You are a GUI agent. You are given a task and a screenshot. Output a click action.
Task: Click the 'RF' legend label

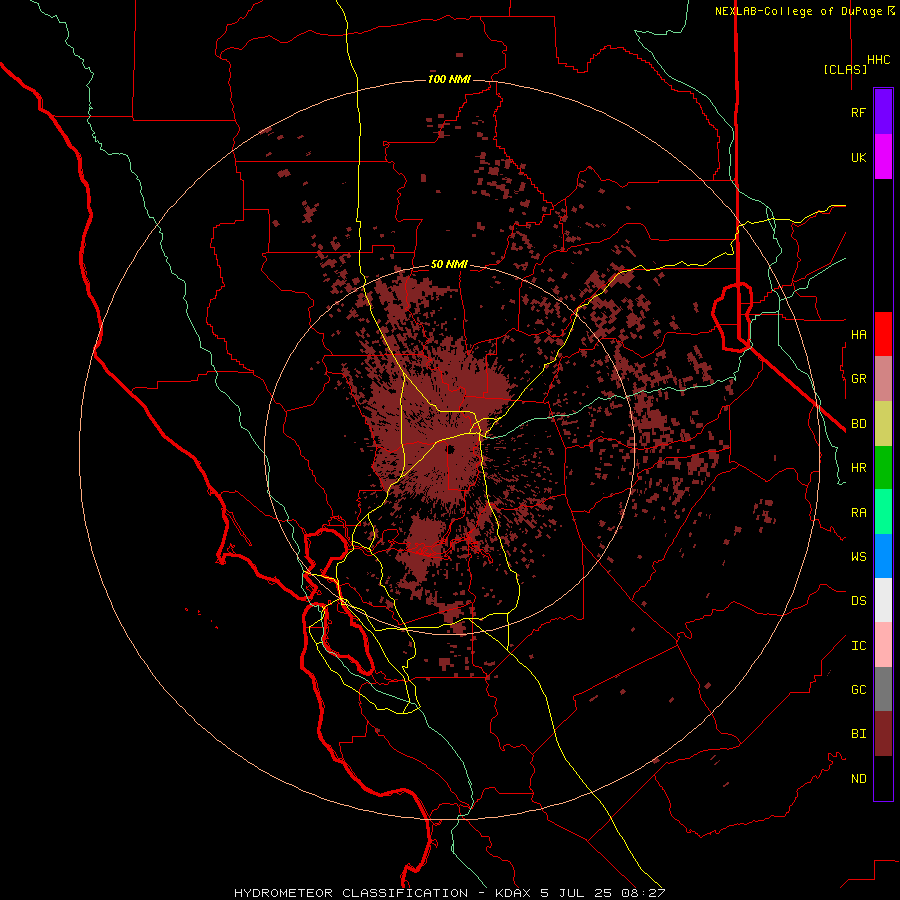pos(858,112)
